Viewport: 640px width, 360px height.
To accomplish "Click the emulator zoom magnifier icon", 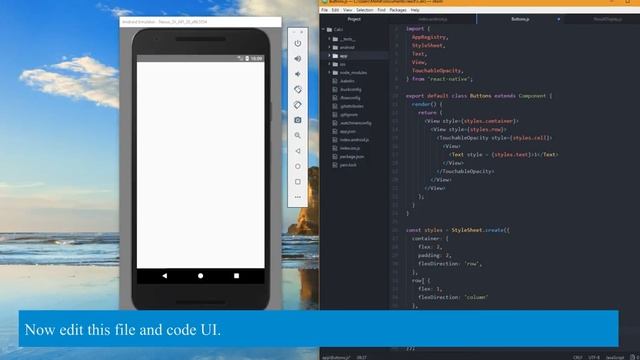I will point(298,136).
